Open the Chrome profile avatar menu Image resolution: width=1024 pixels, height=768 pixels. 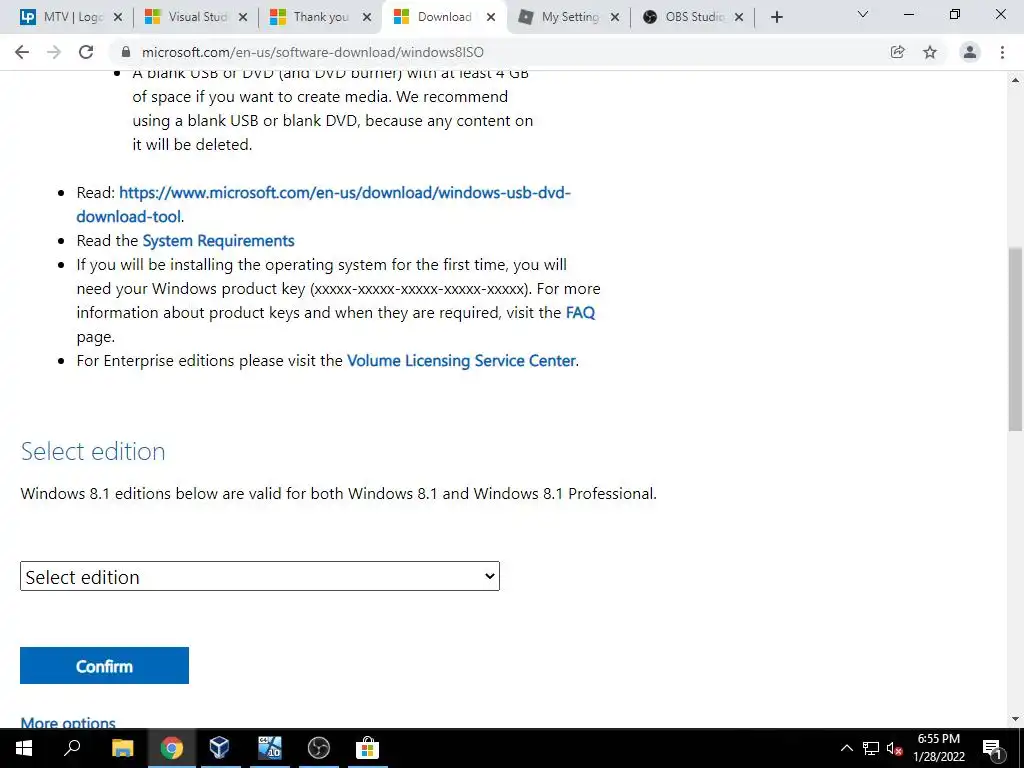point(970,52)
